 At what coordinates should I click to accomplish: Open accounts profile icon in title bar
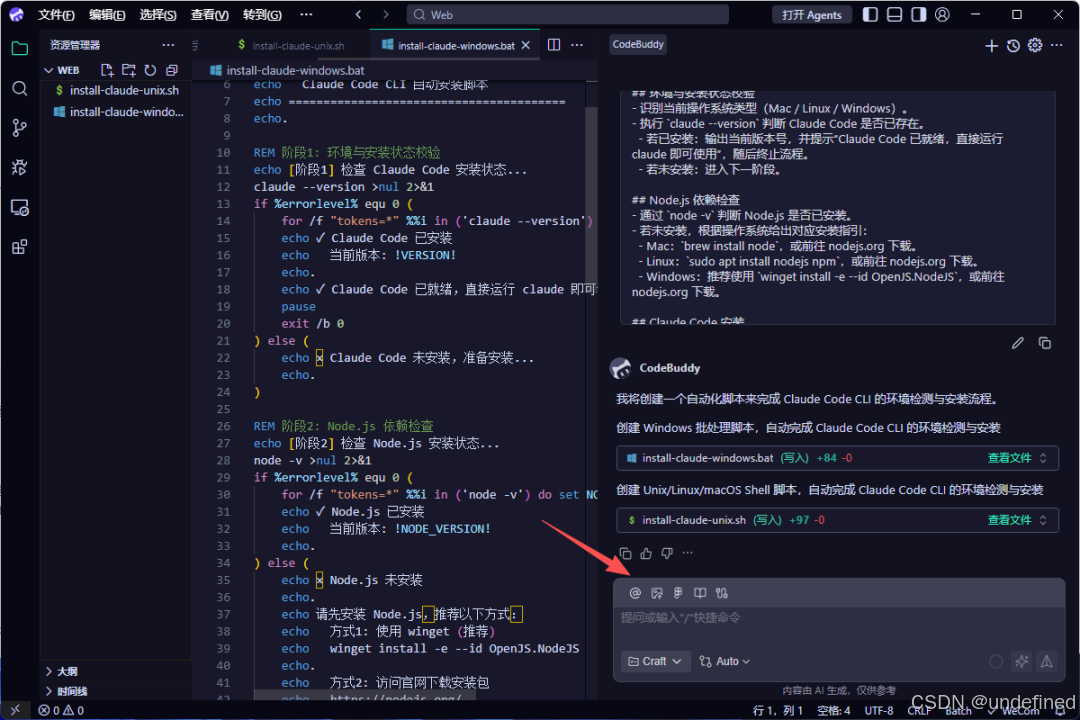click(943, 14)
